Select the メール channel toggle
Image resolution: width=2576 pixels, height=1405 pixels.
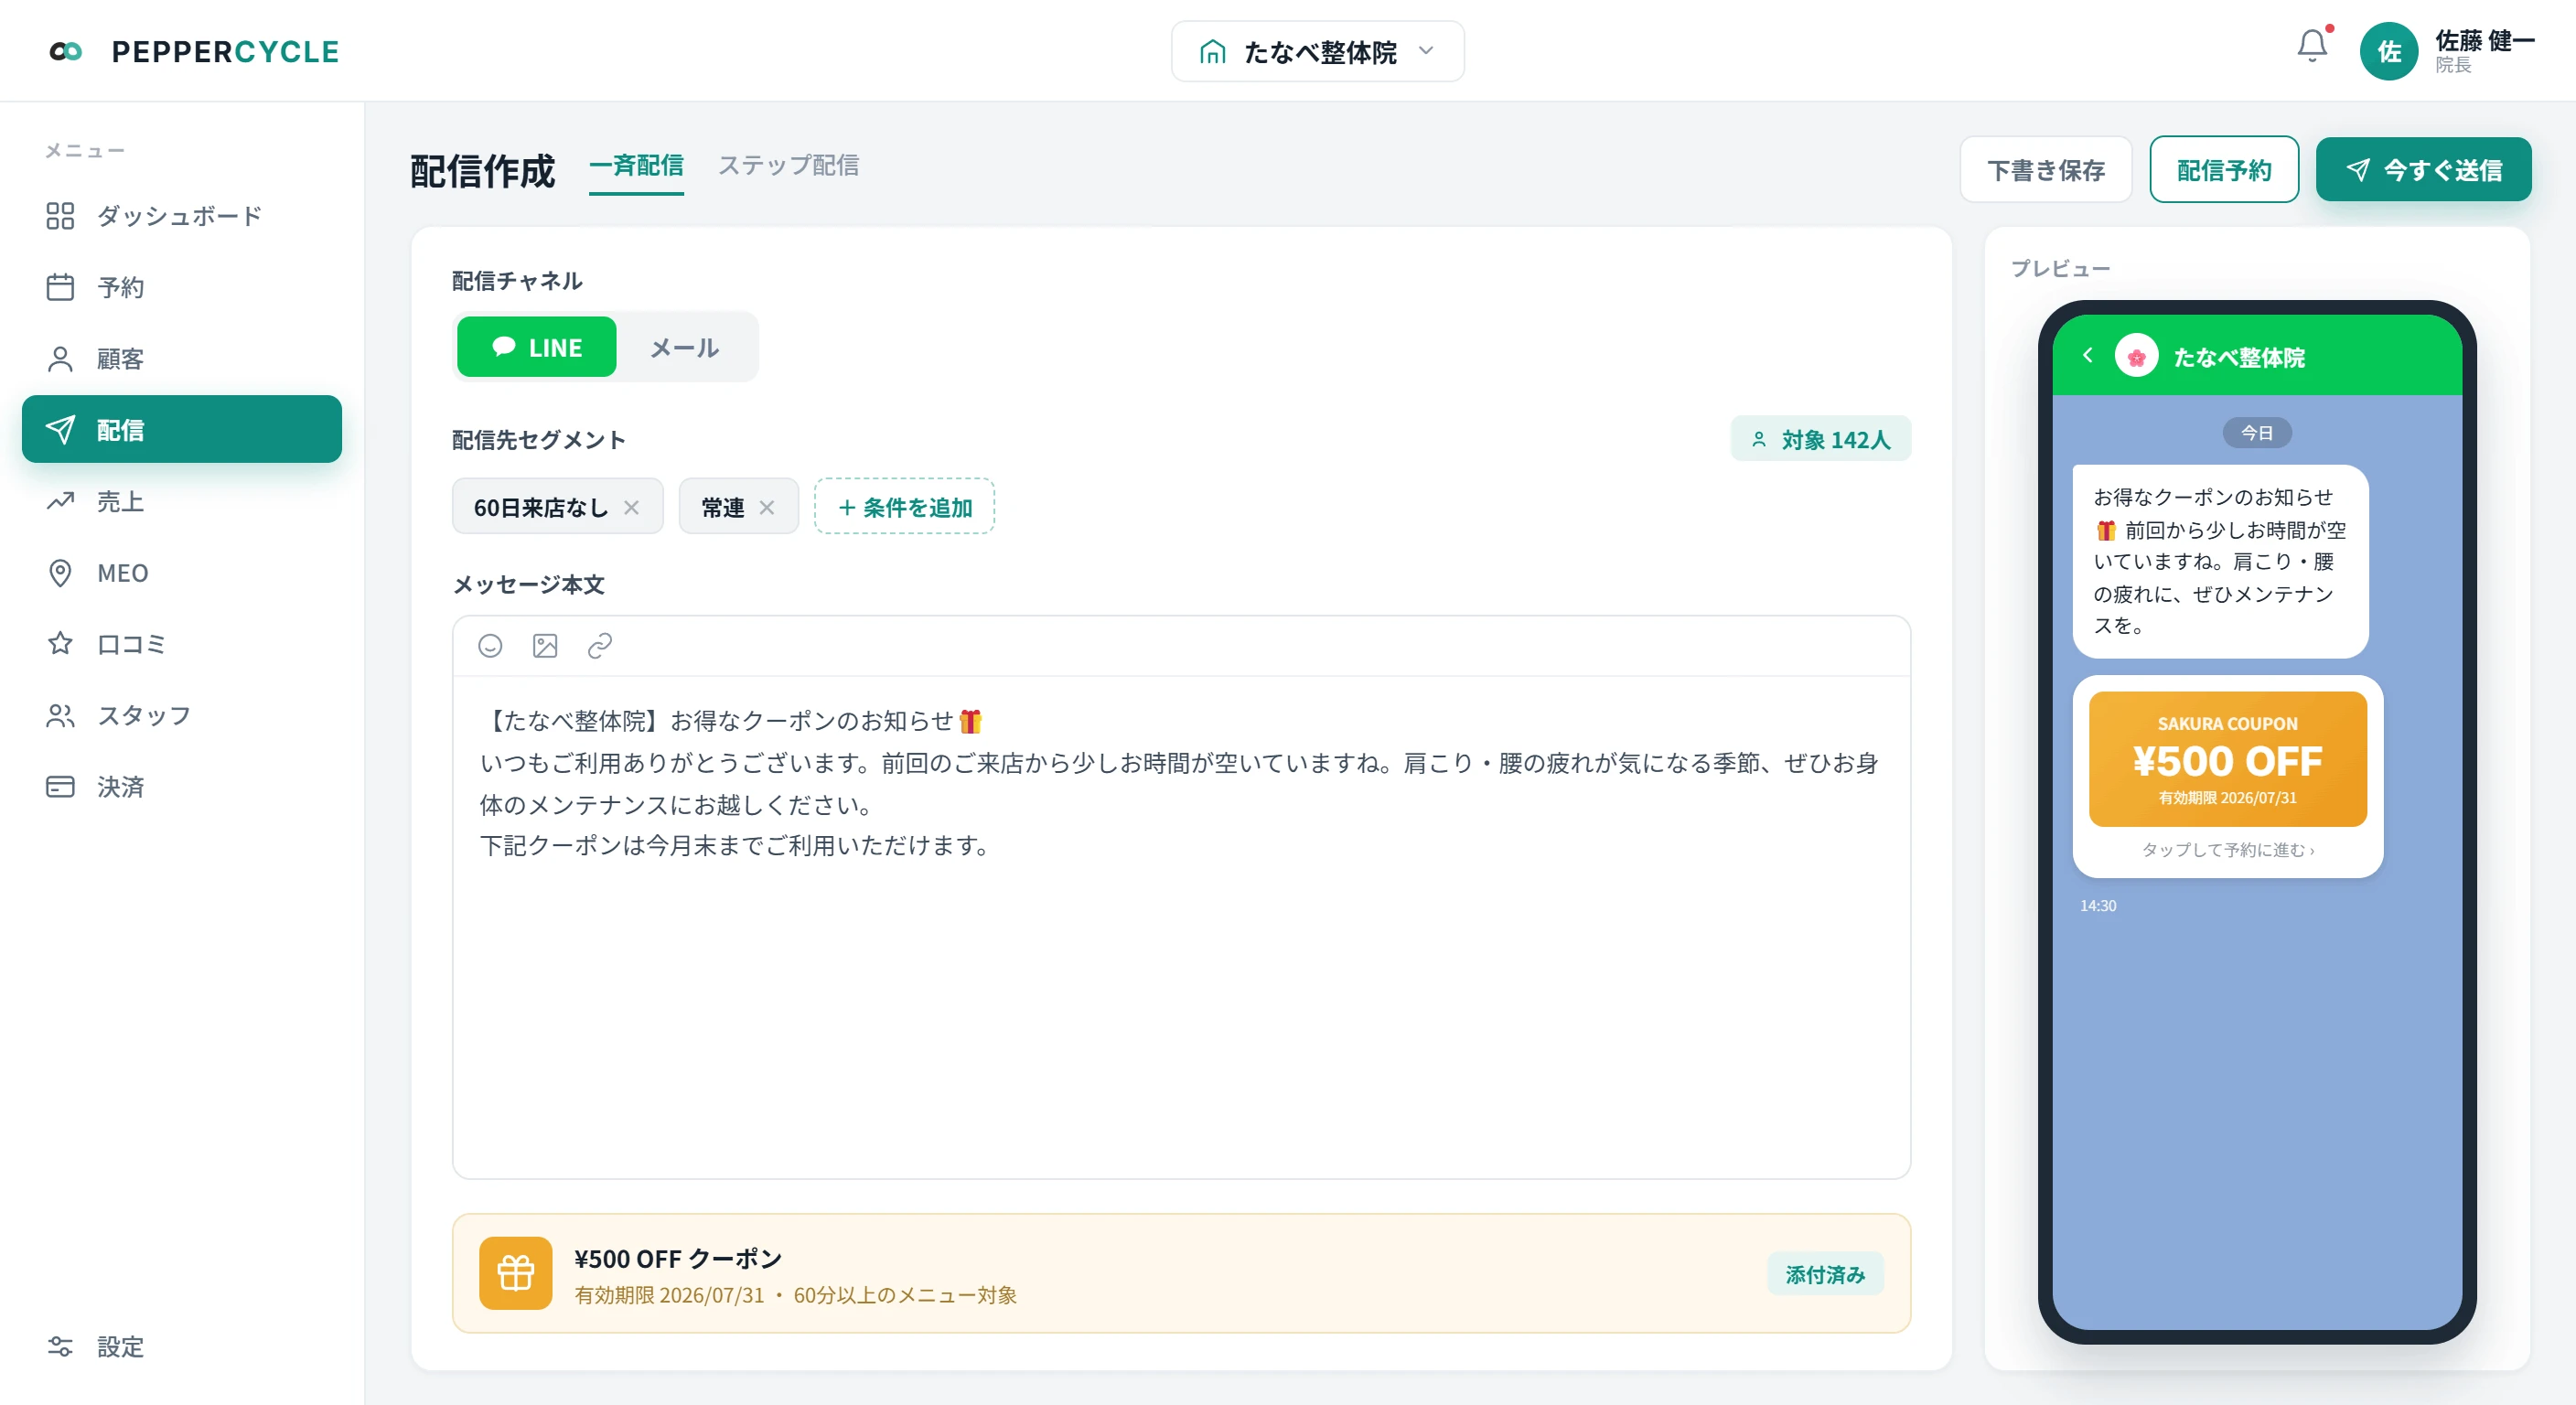(x=684, y=347)
